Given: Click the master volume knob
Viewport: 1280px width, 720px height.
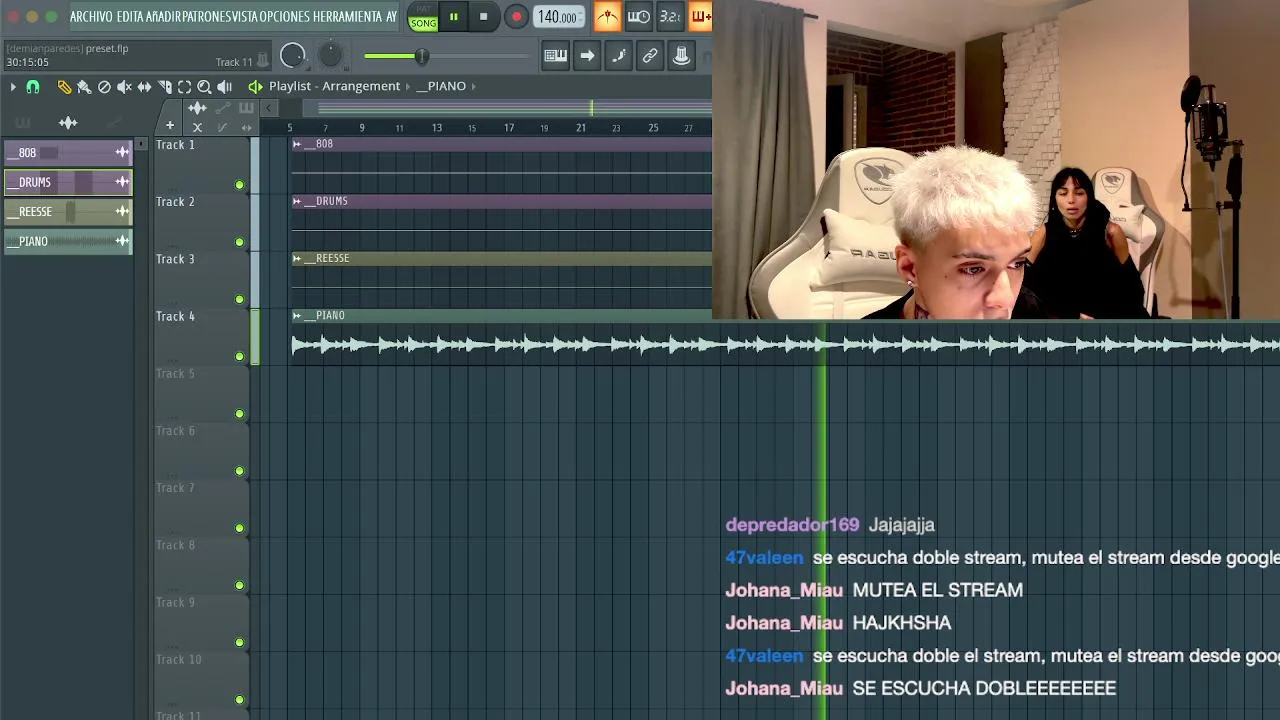Looking at the screenshot, I should 293,56.
